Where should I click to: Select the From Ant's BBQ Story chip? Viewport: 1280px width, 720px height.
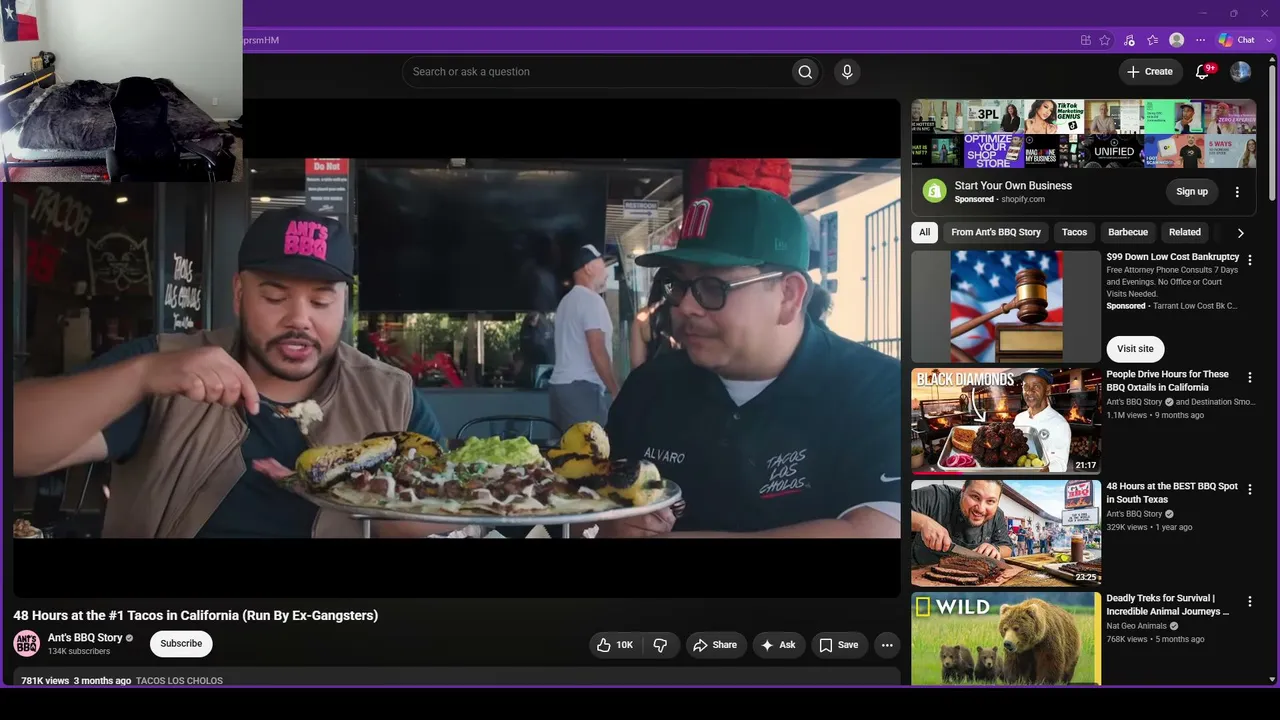click(996, 232)
